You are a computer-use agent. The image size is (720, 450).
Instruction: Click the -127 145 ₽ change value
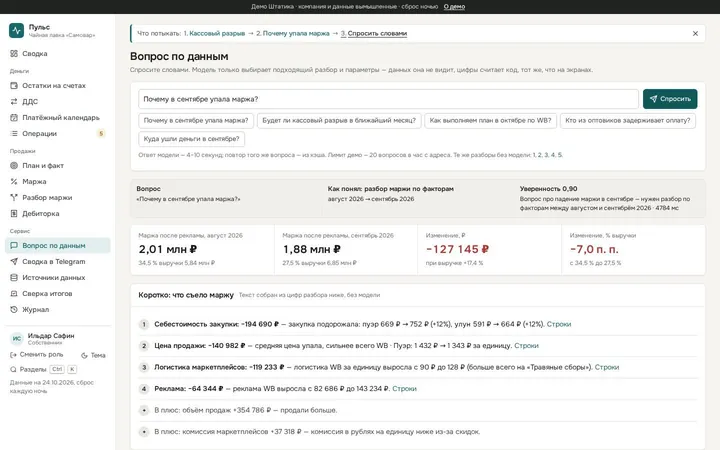click(457, 249)
